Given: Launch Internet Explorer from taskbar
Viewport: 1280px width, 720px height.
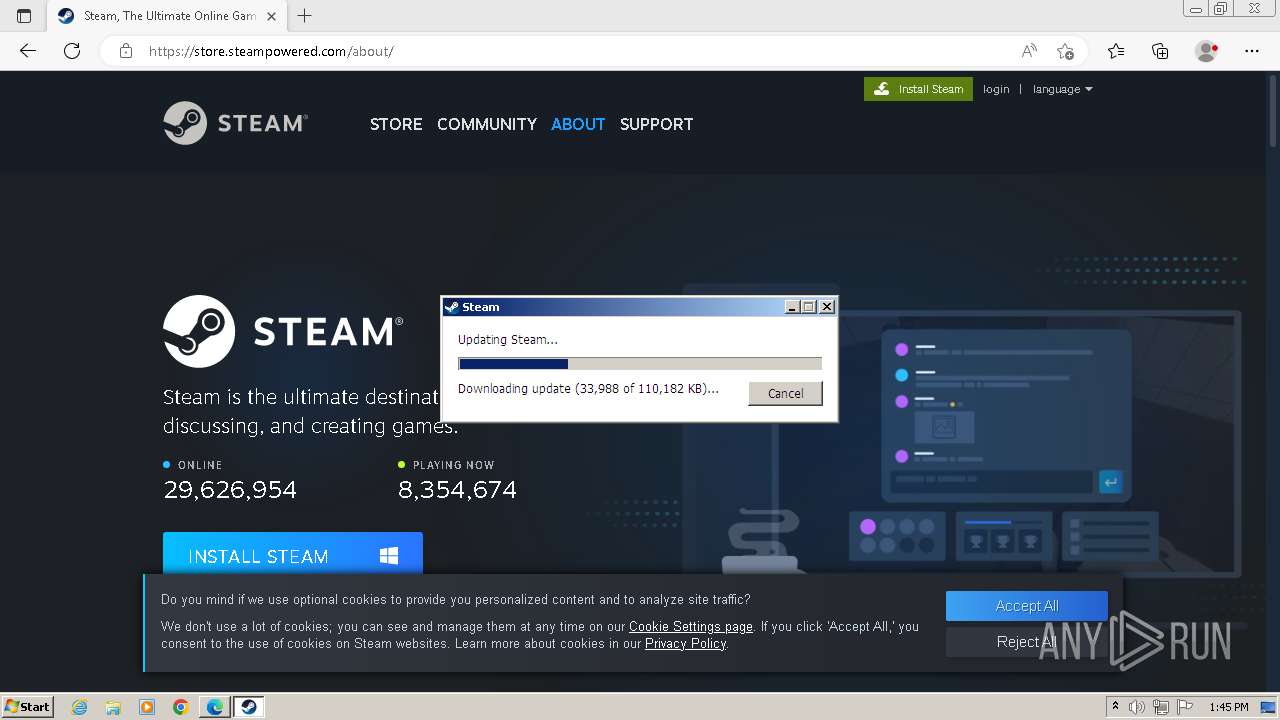Looking at the screenshot, I should tap(79, 707).
